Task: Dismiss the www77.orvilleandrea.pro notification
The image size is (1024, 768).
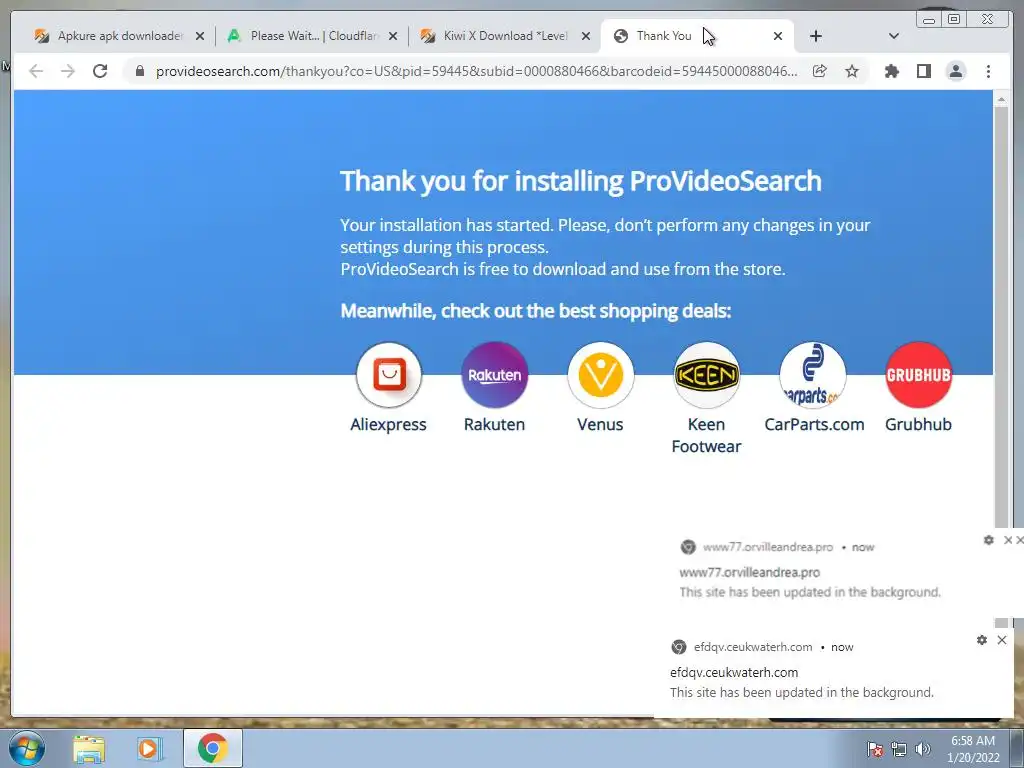Action: (1008, 540)
